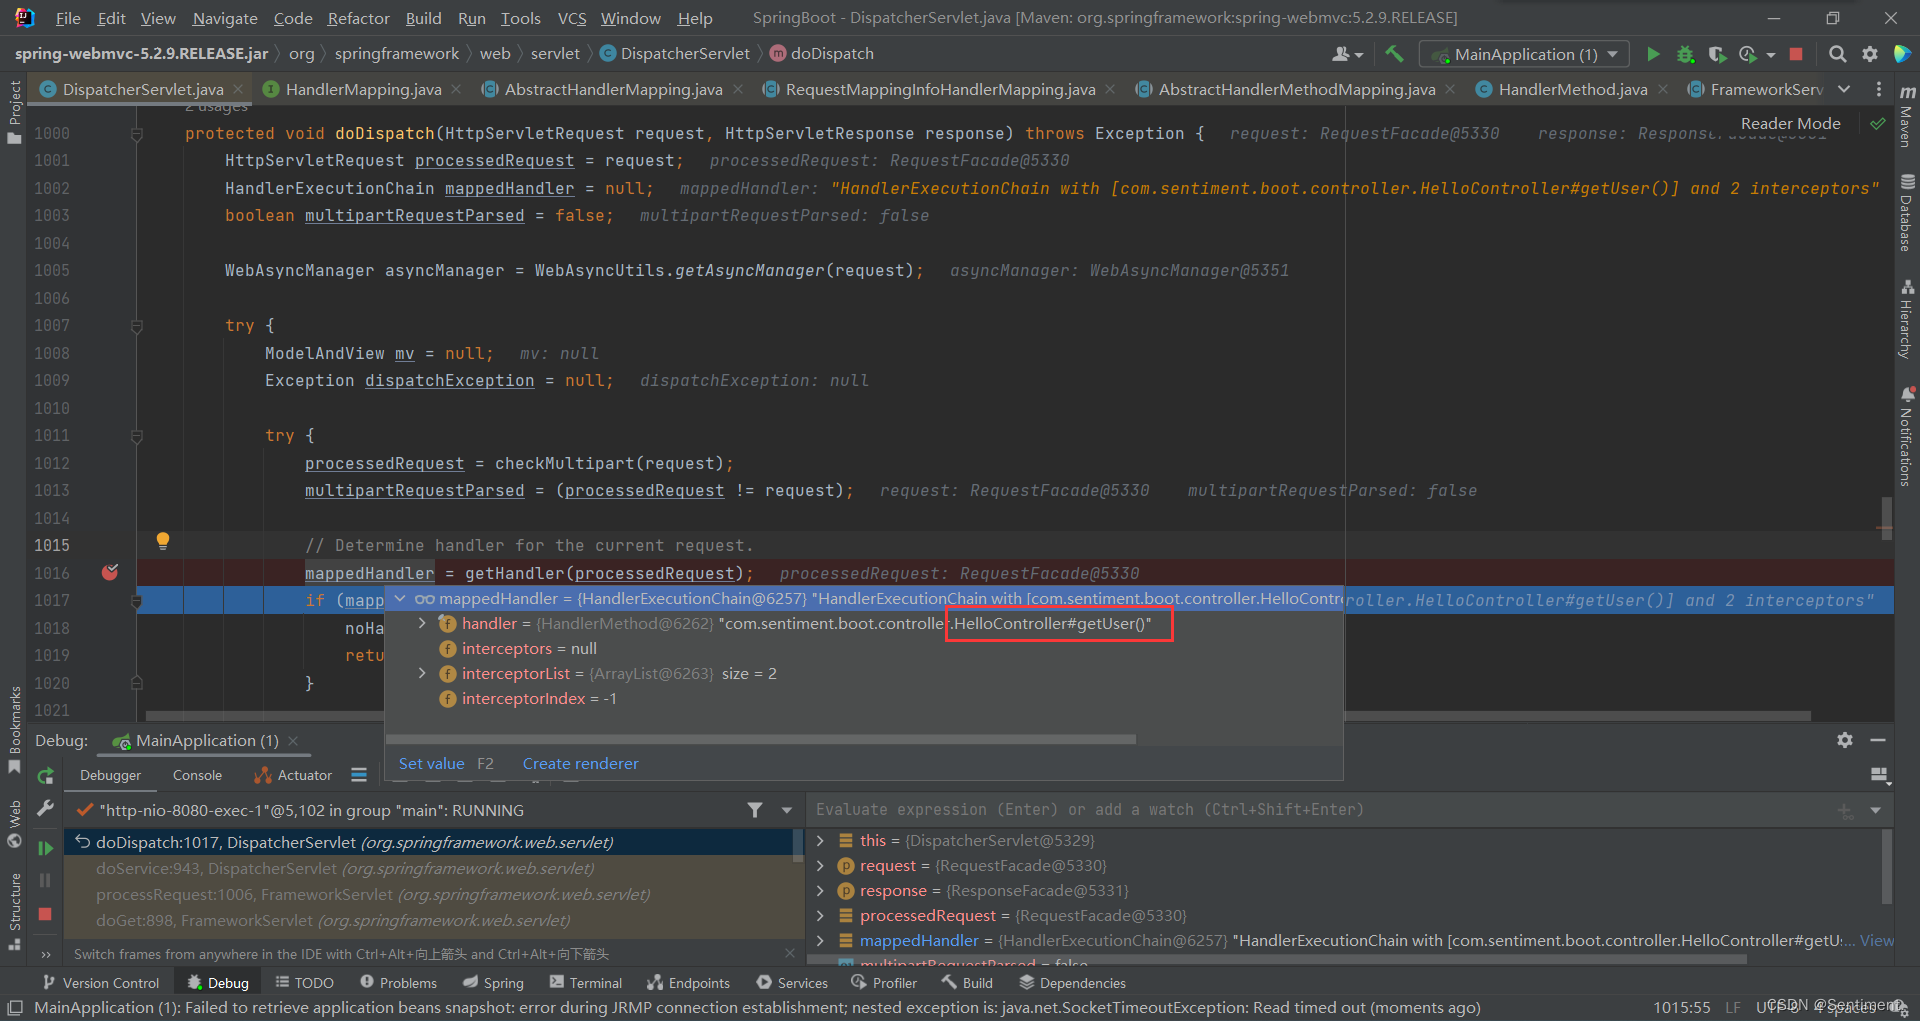Screen dimensions: 1920x1021
Task: Click the code inspection checkmark widget
Action: 1878,123
